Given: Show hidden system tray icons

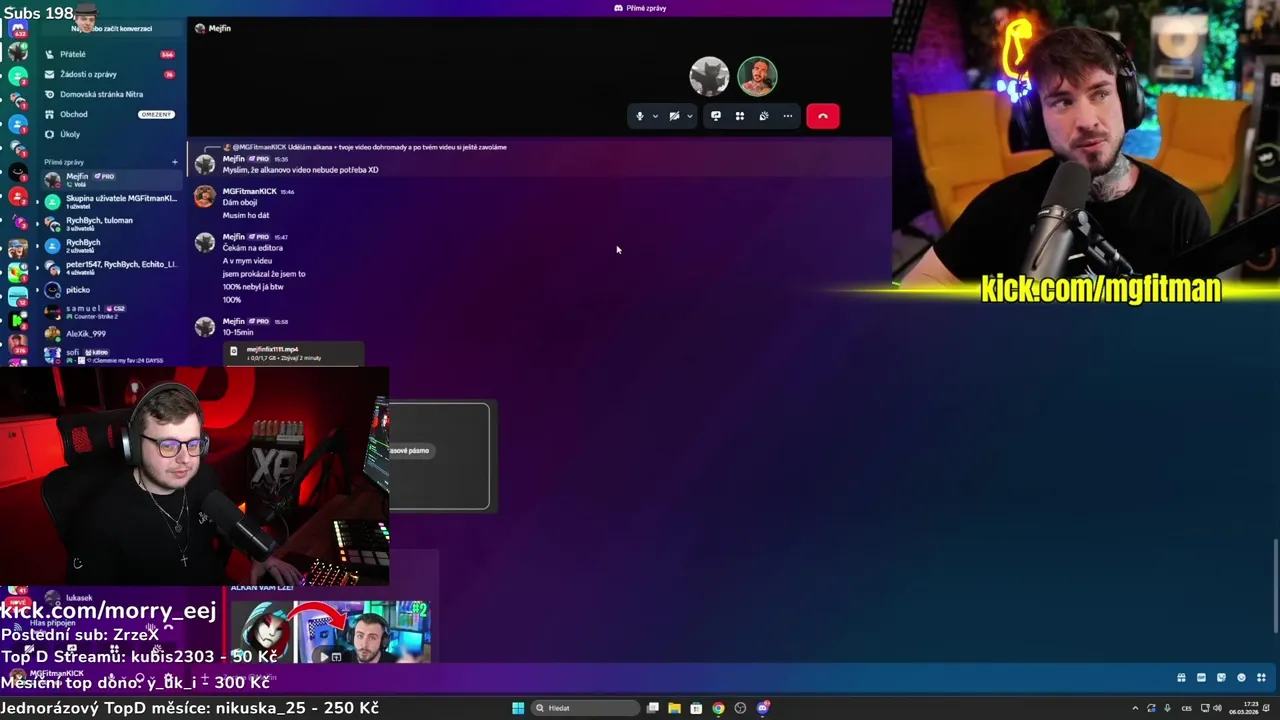Looking at the screenshot, I should [1135, 708].
